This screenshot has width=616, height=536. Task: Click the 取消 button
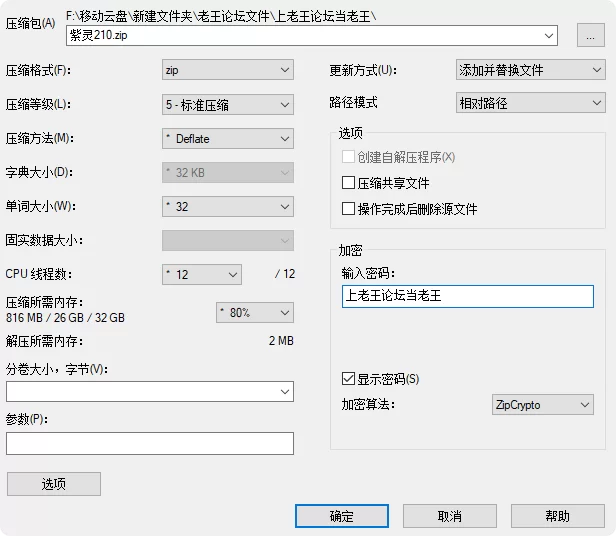coord(450,516)
